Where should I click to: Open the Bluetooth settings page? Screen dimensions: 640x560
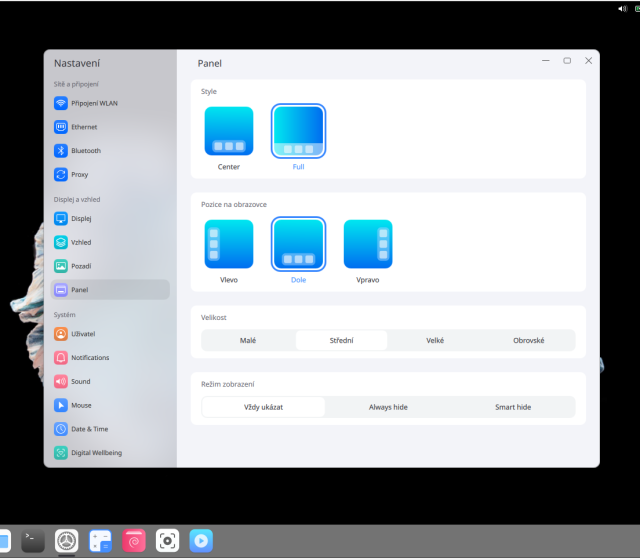(85, 151)
